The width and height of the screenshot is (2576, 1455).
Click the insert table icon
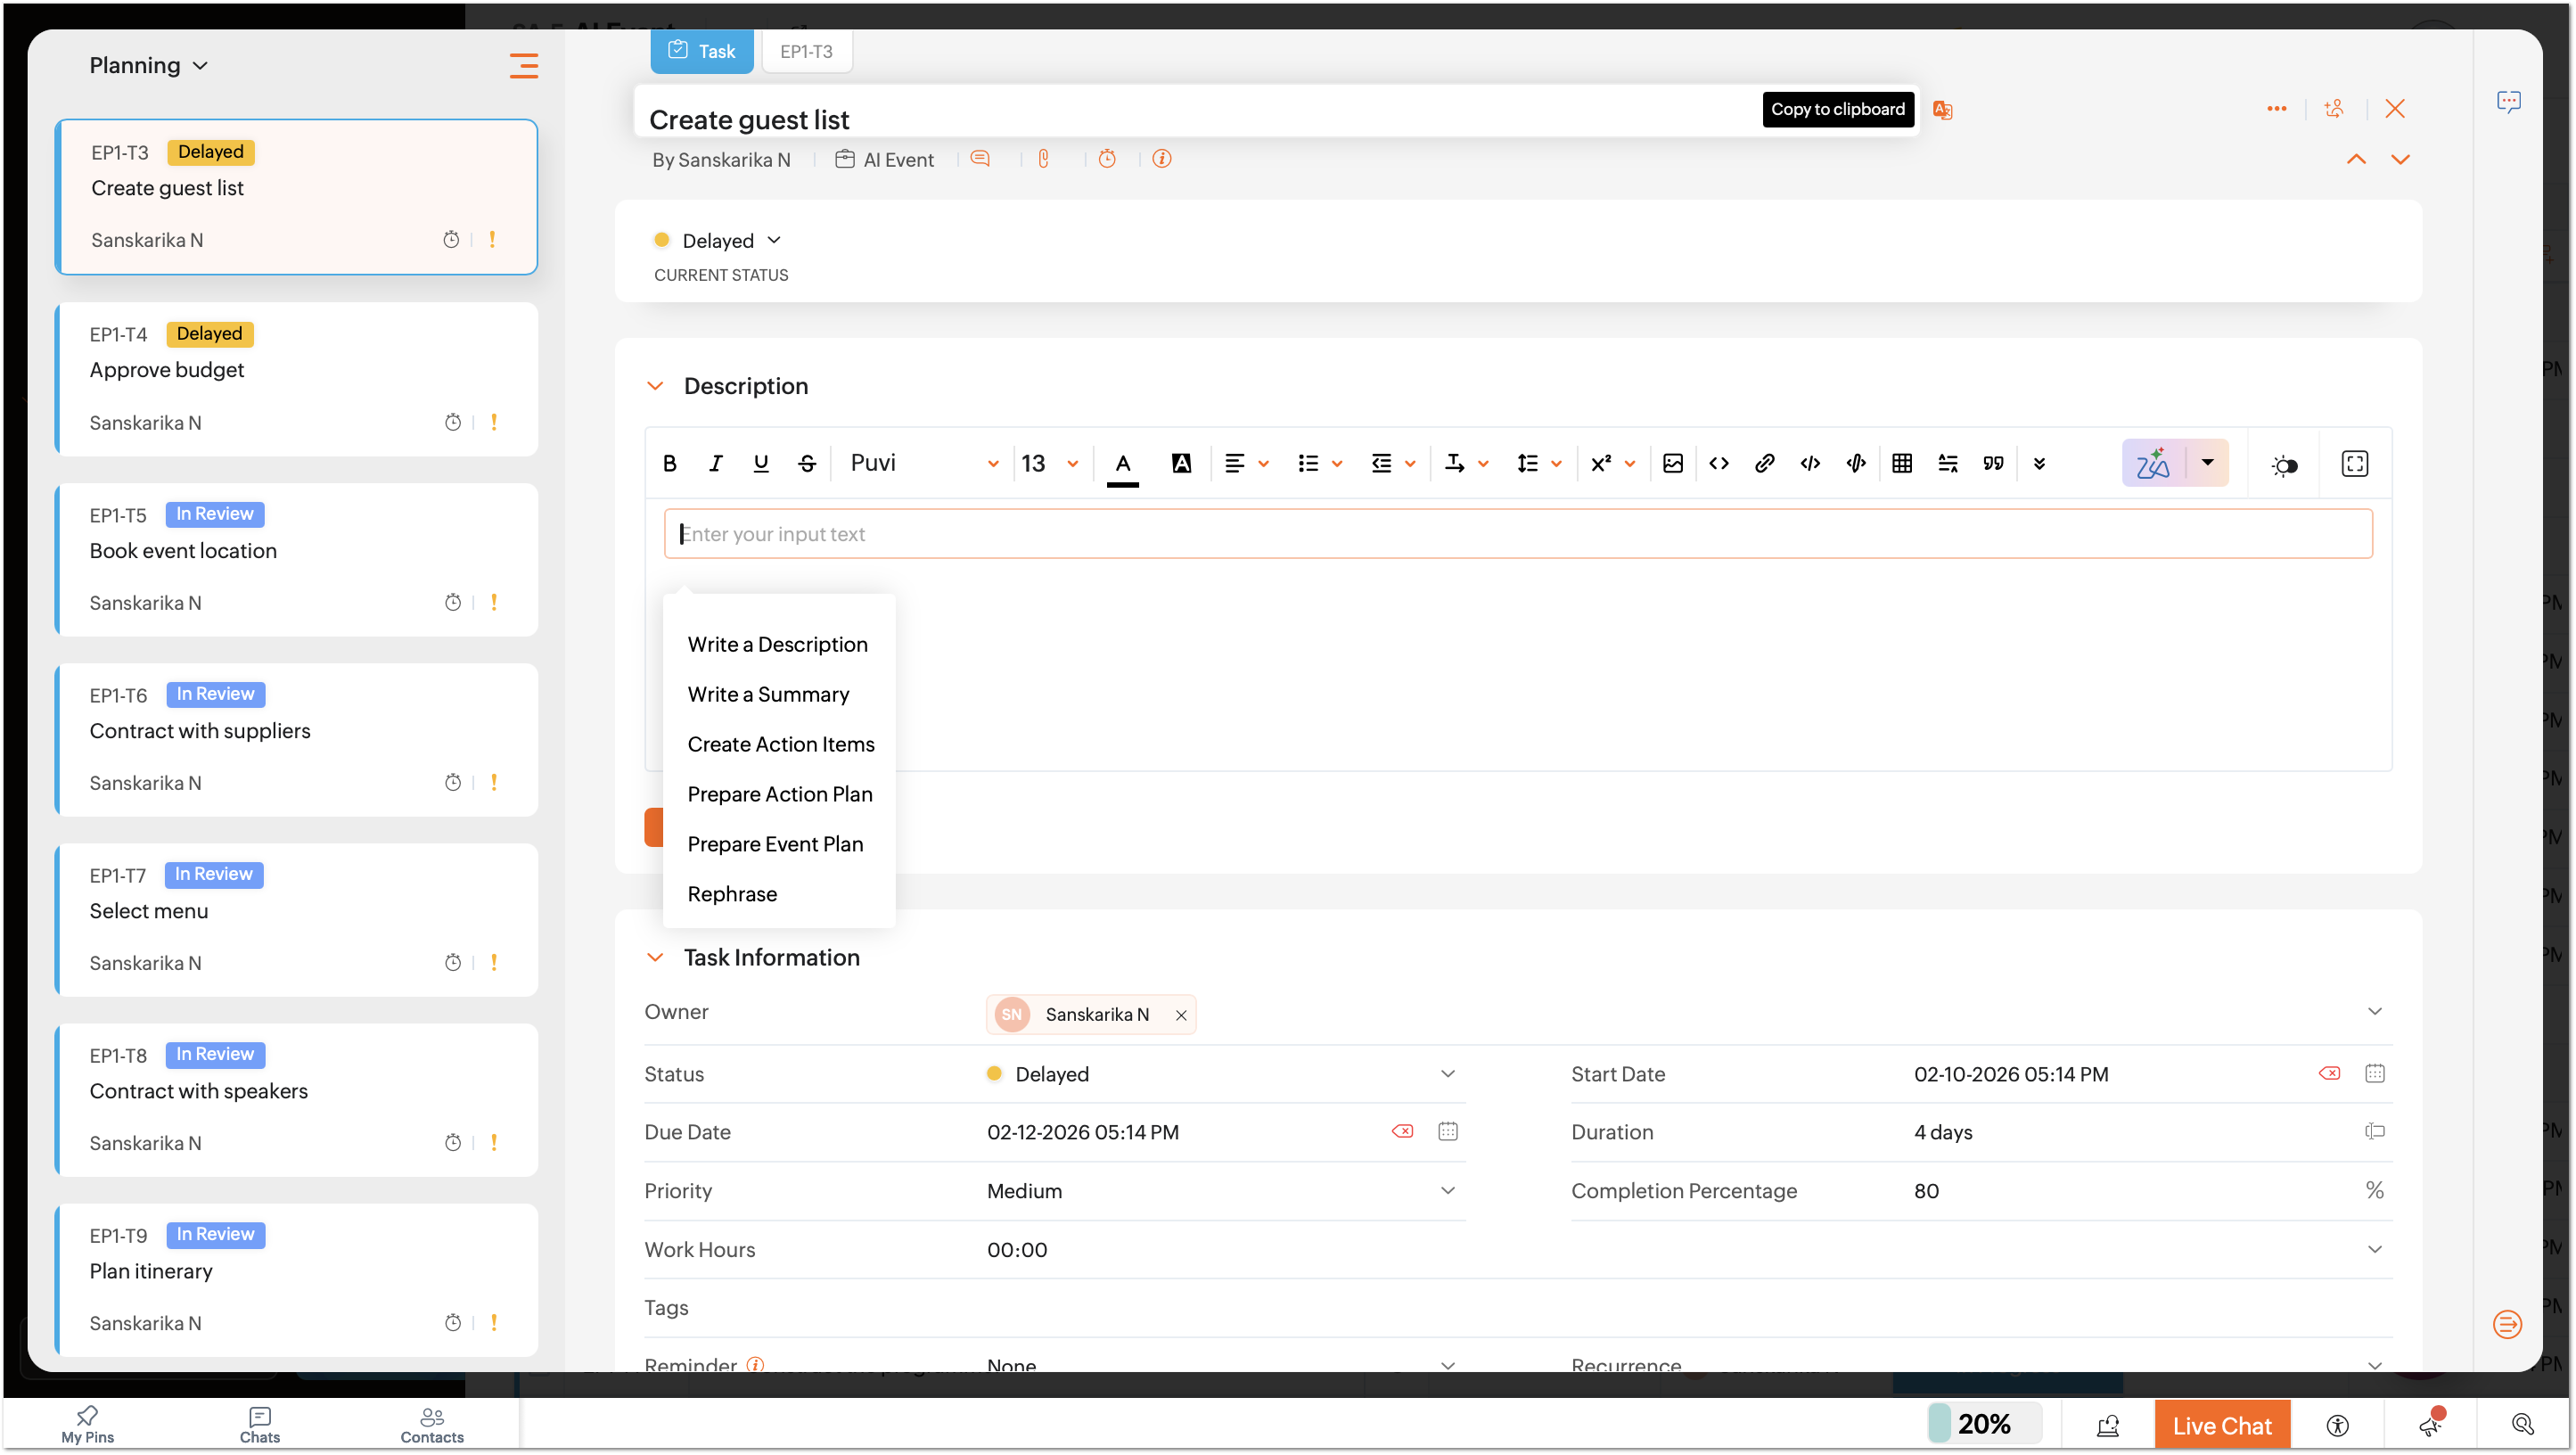[1902, 463]
